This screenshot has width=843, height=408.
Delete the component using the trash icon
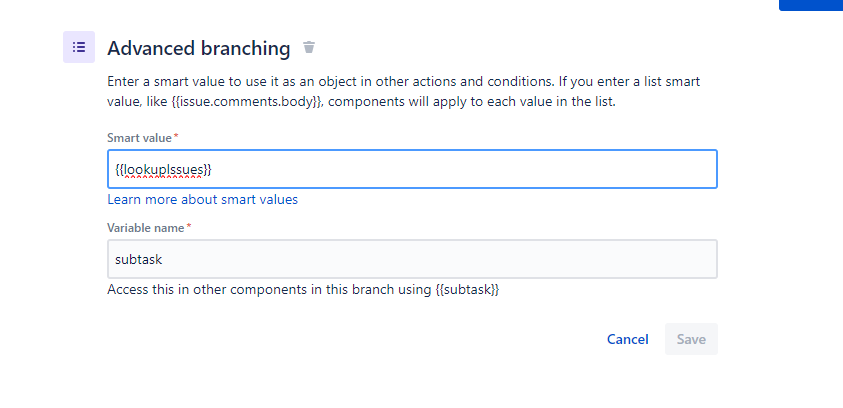click(309, 47)
